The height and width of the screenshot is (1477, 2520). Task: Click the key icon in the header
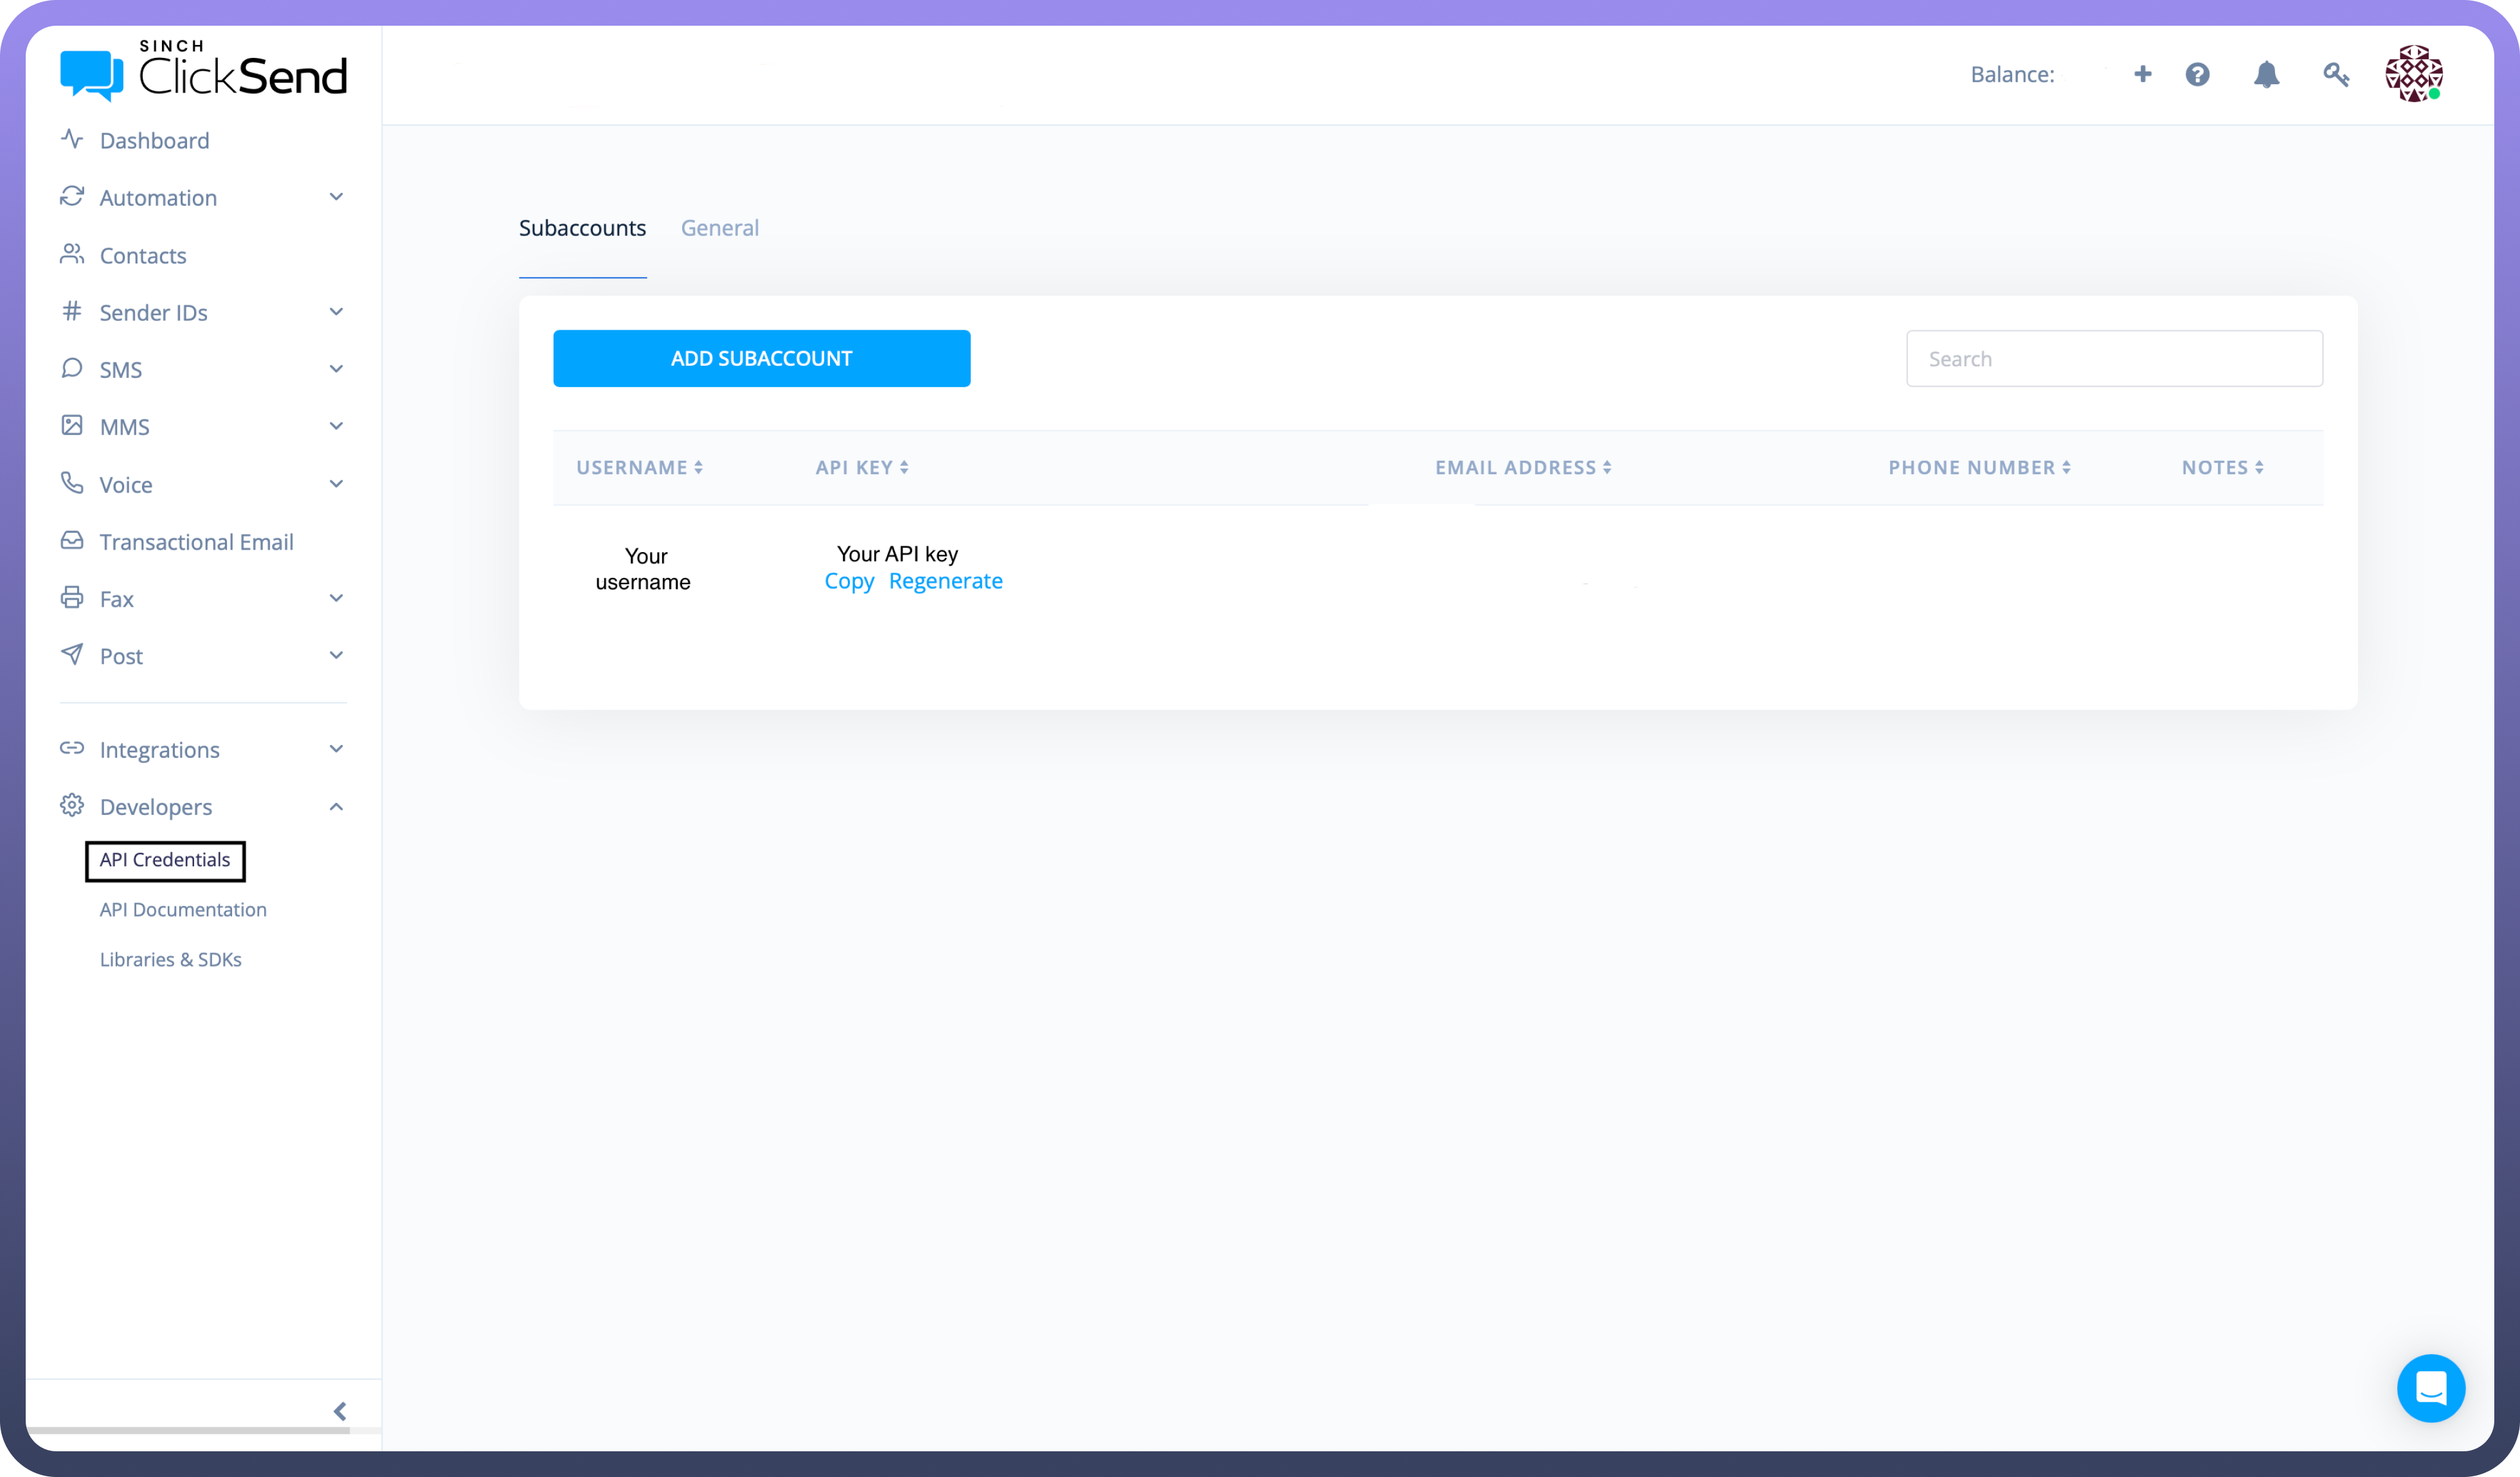[2335, 74]
